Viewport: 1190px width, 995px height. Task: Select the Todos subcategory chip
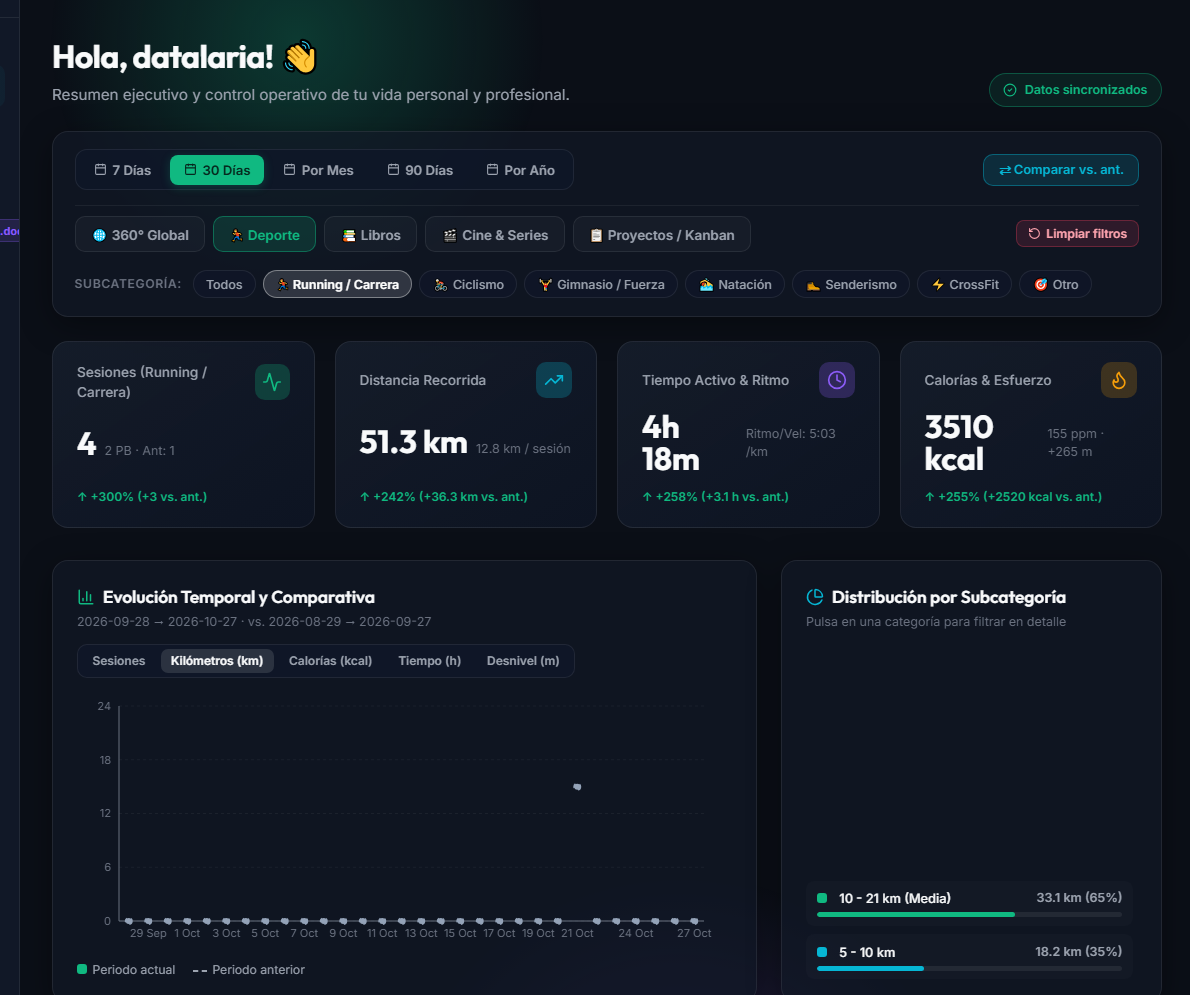[224, 285]
